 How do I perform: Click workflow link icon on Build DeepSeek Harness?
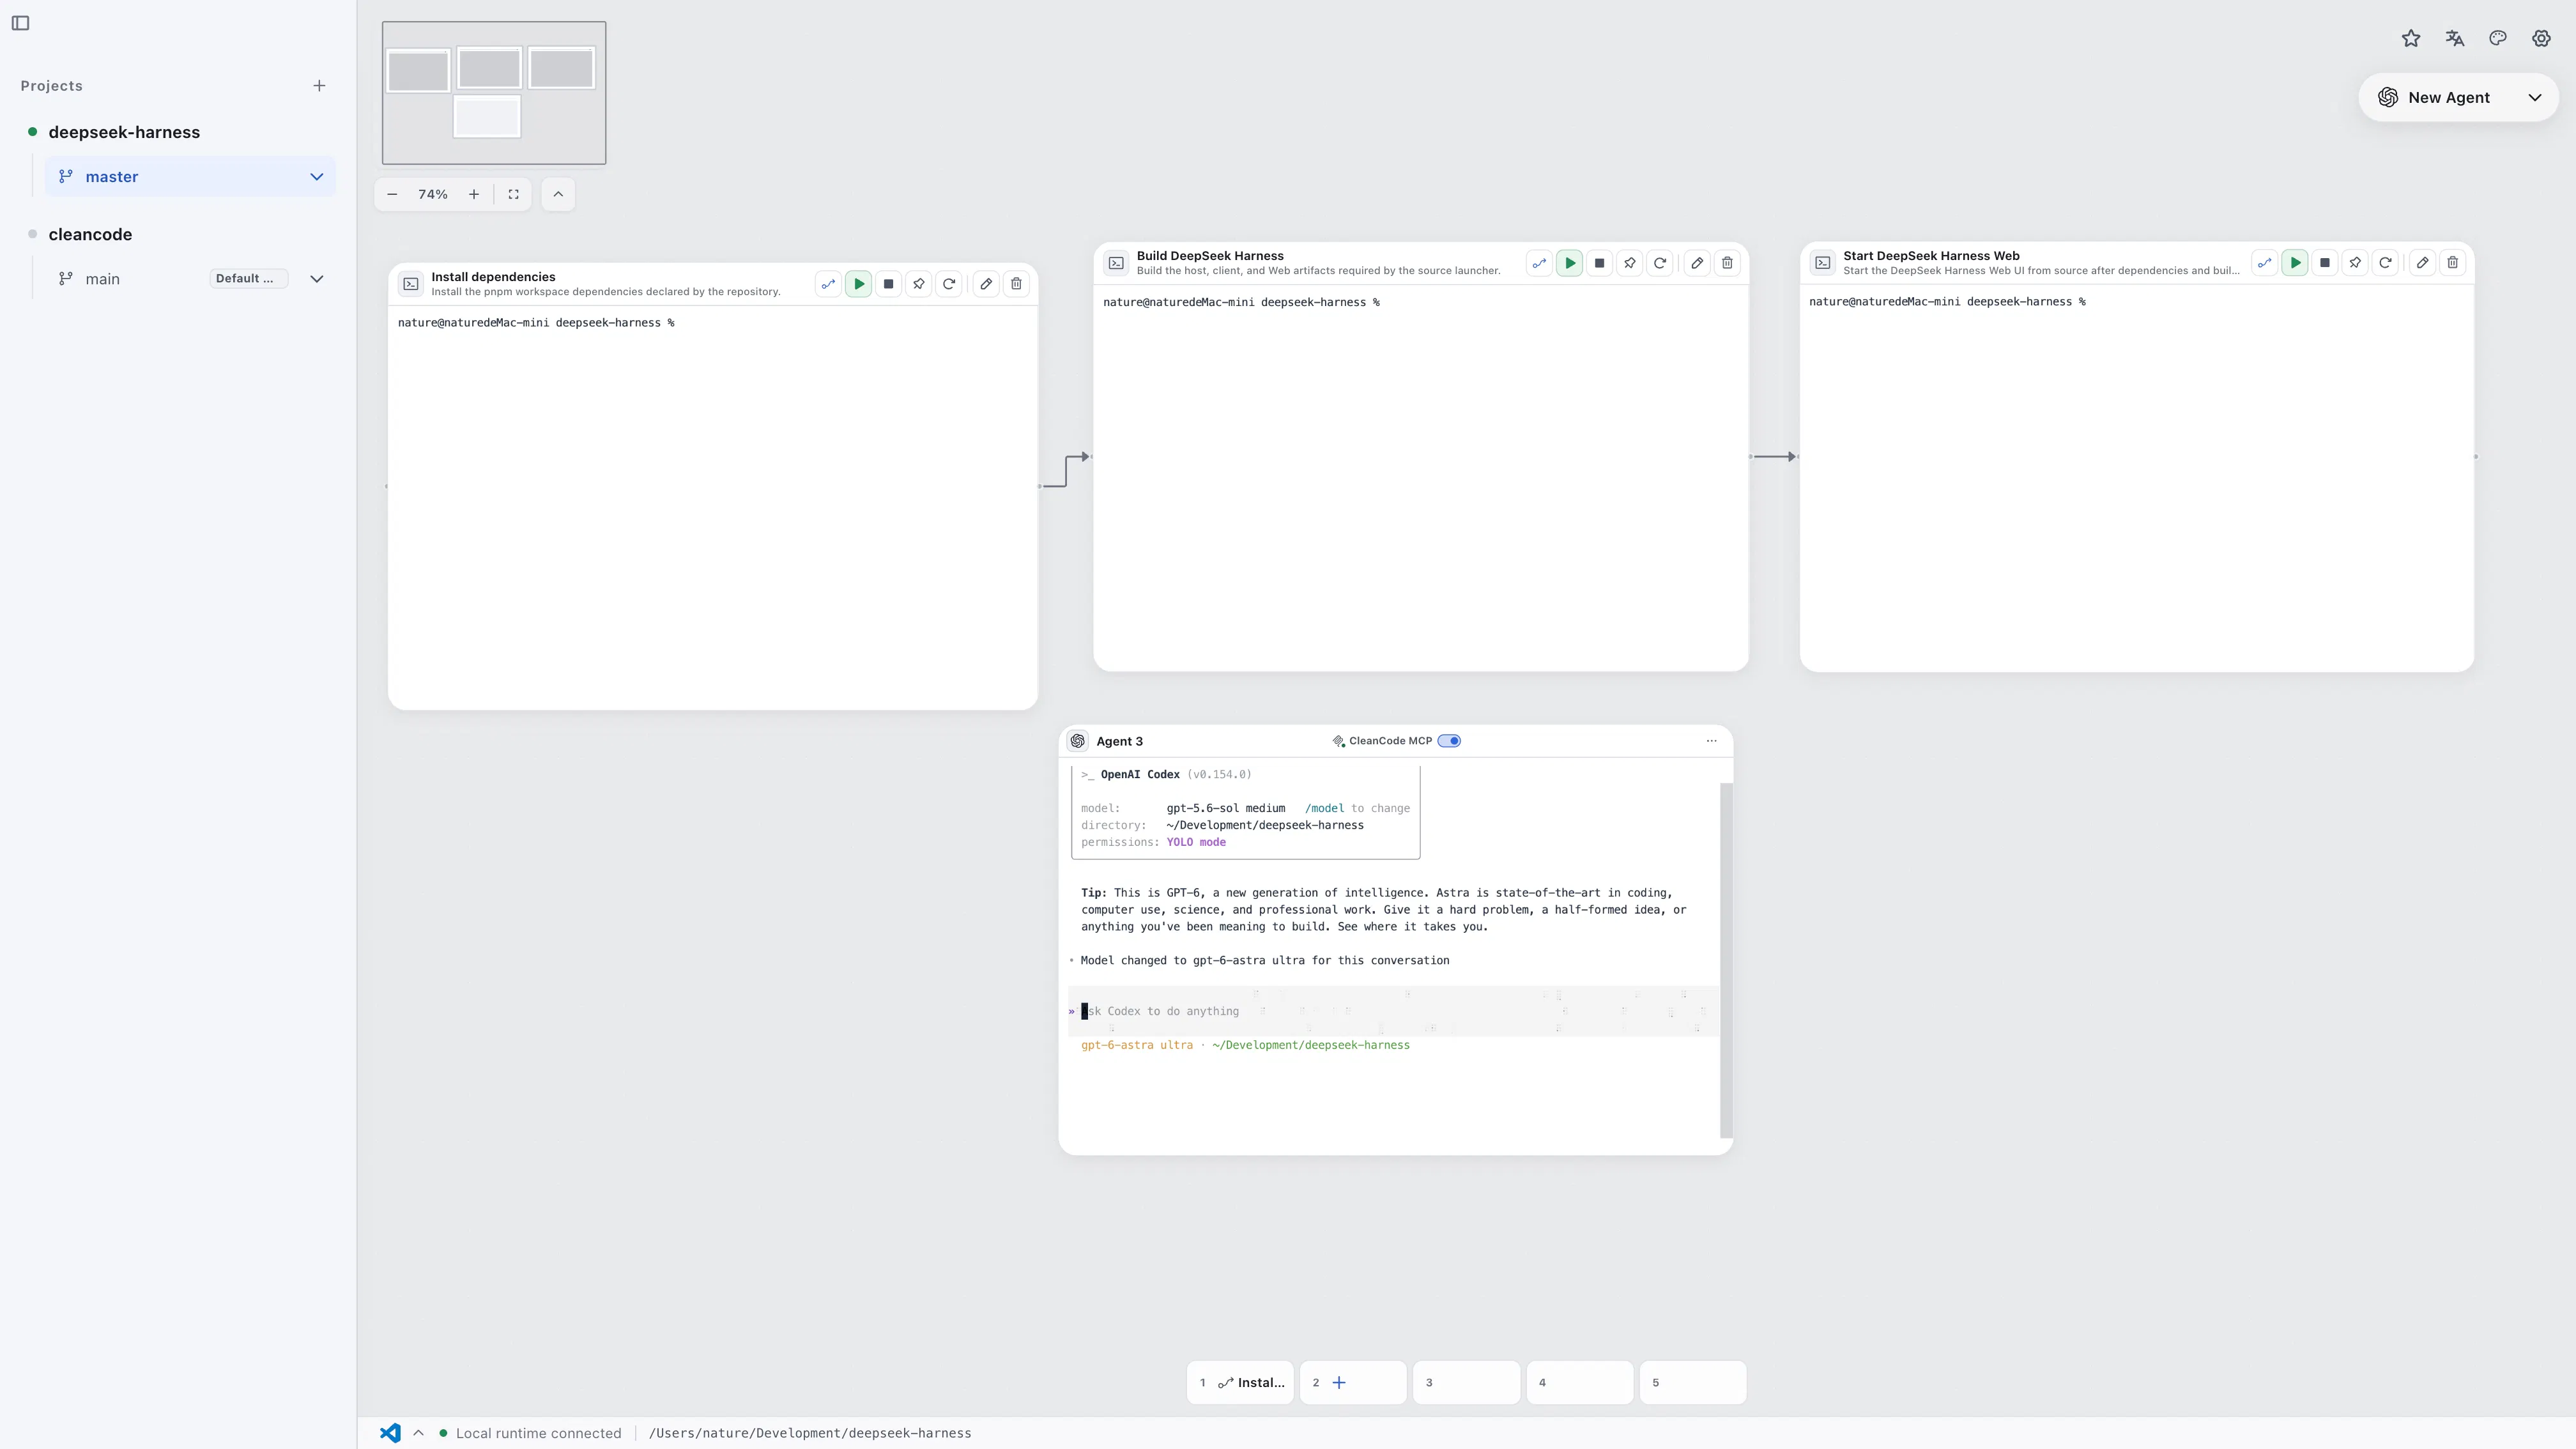(x=1539, y=263)
